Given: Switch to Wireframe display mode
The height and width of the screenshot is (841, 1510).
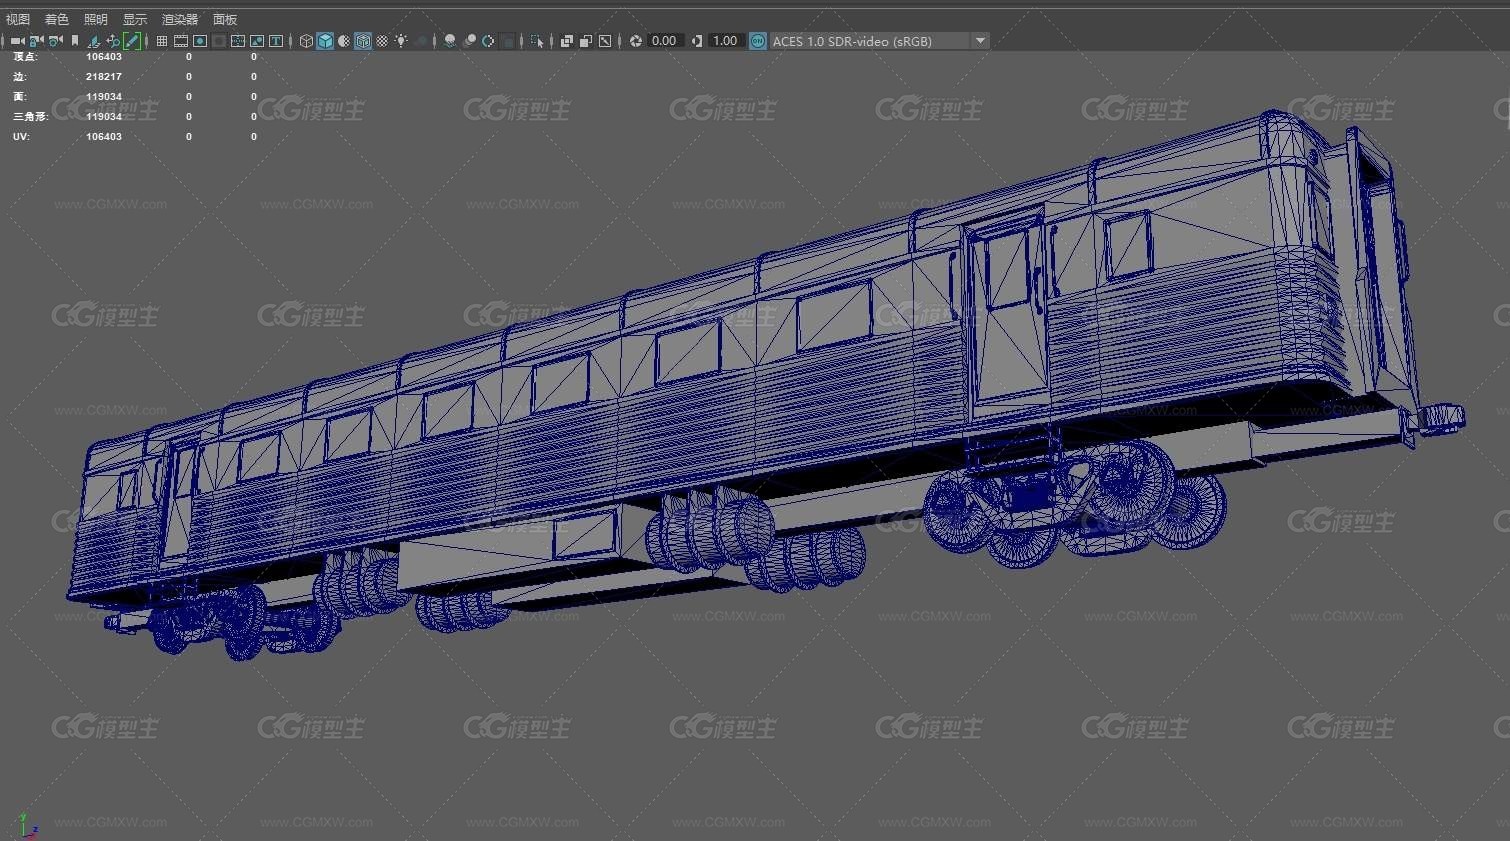Looking at the screenshot, I should [x=306, y=41].
